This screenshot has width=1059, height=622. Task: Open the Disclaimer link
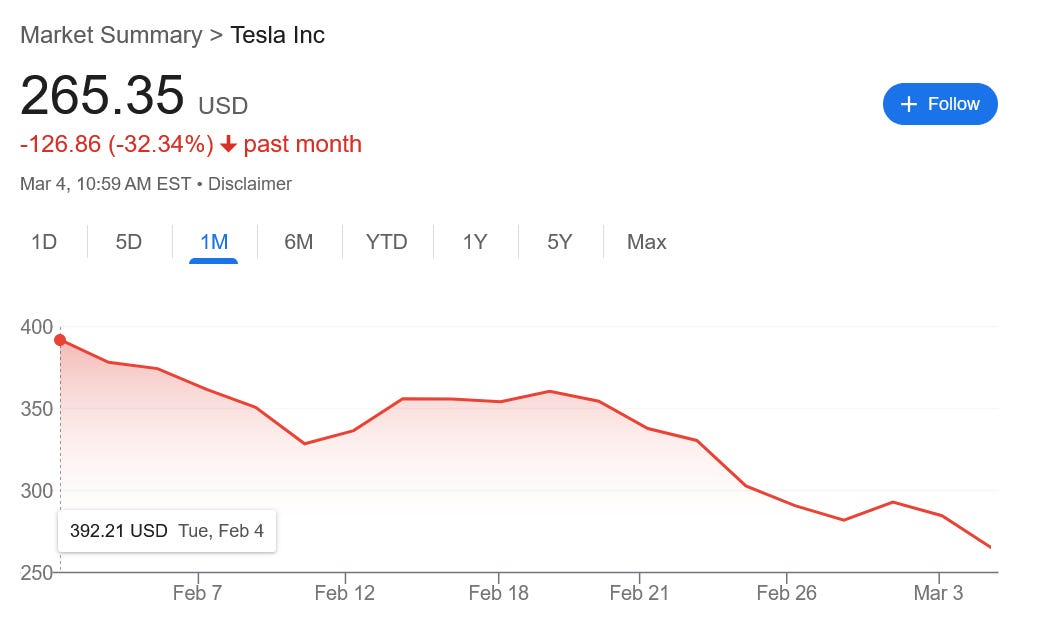(250, 184)
